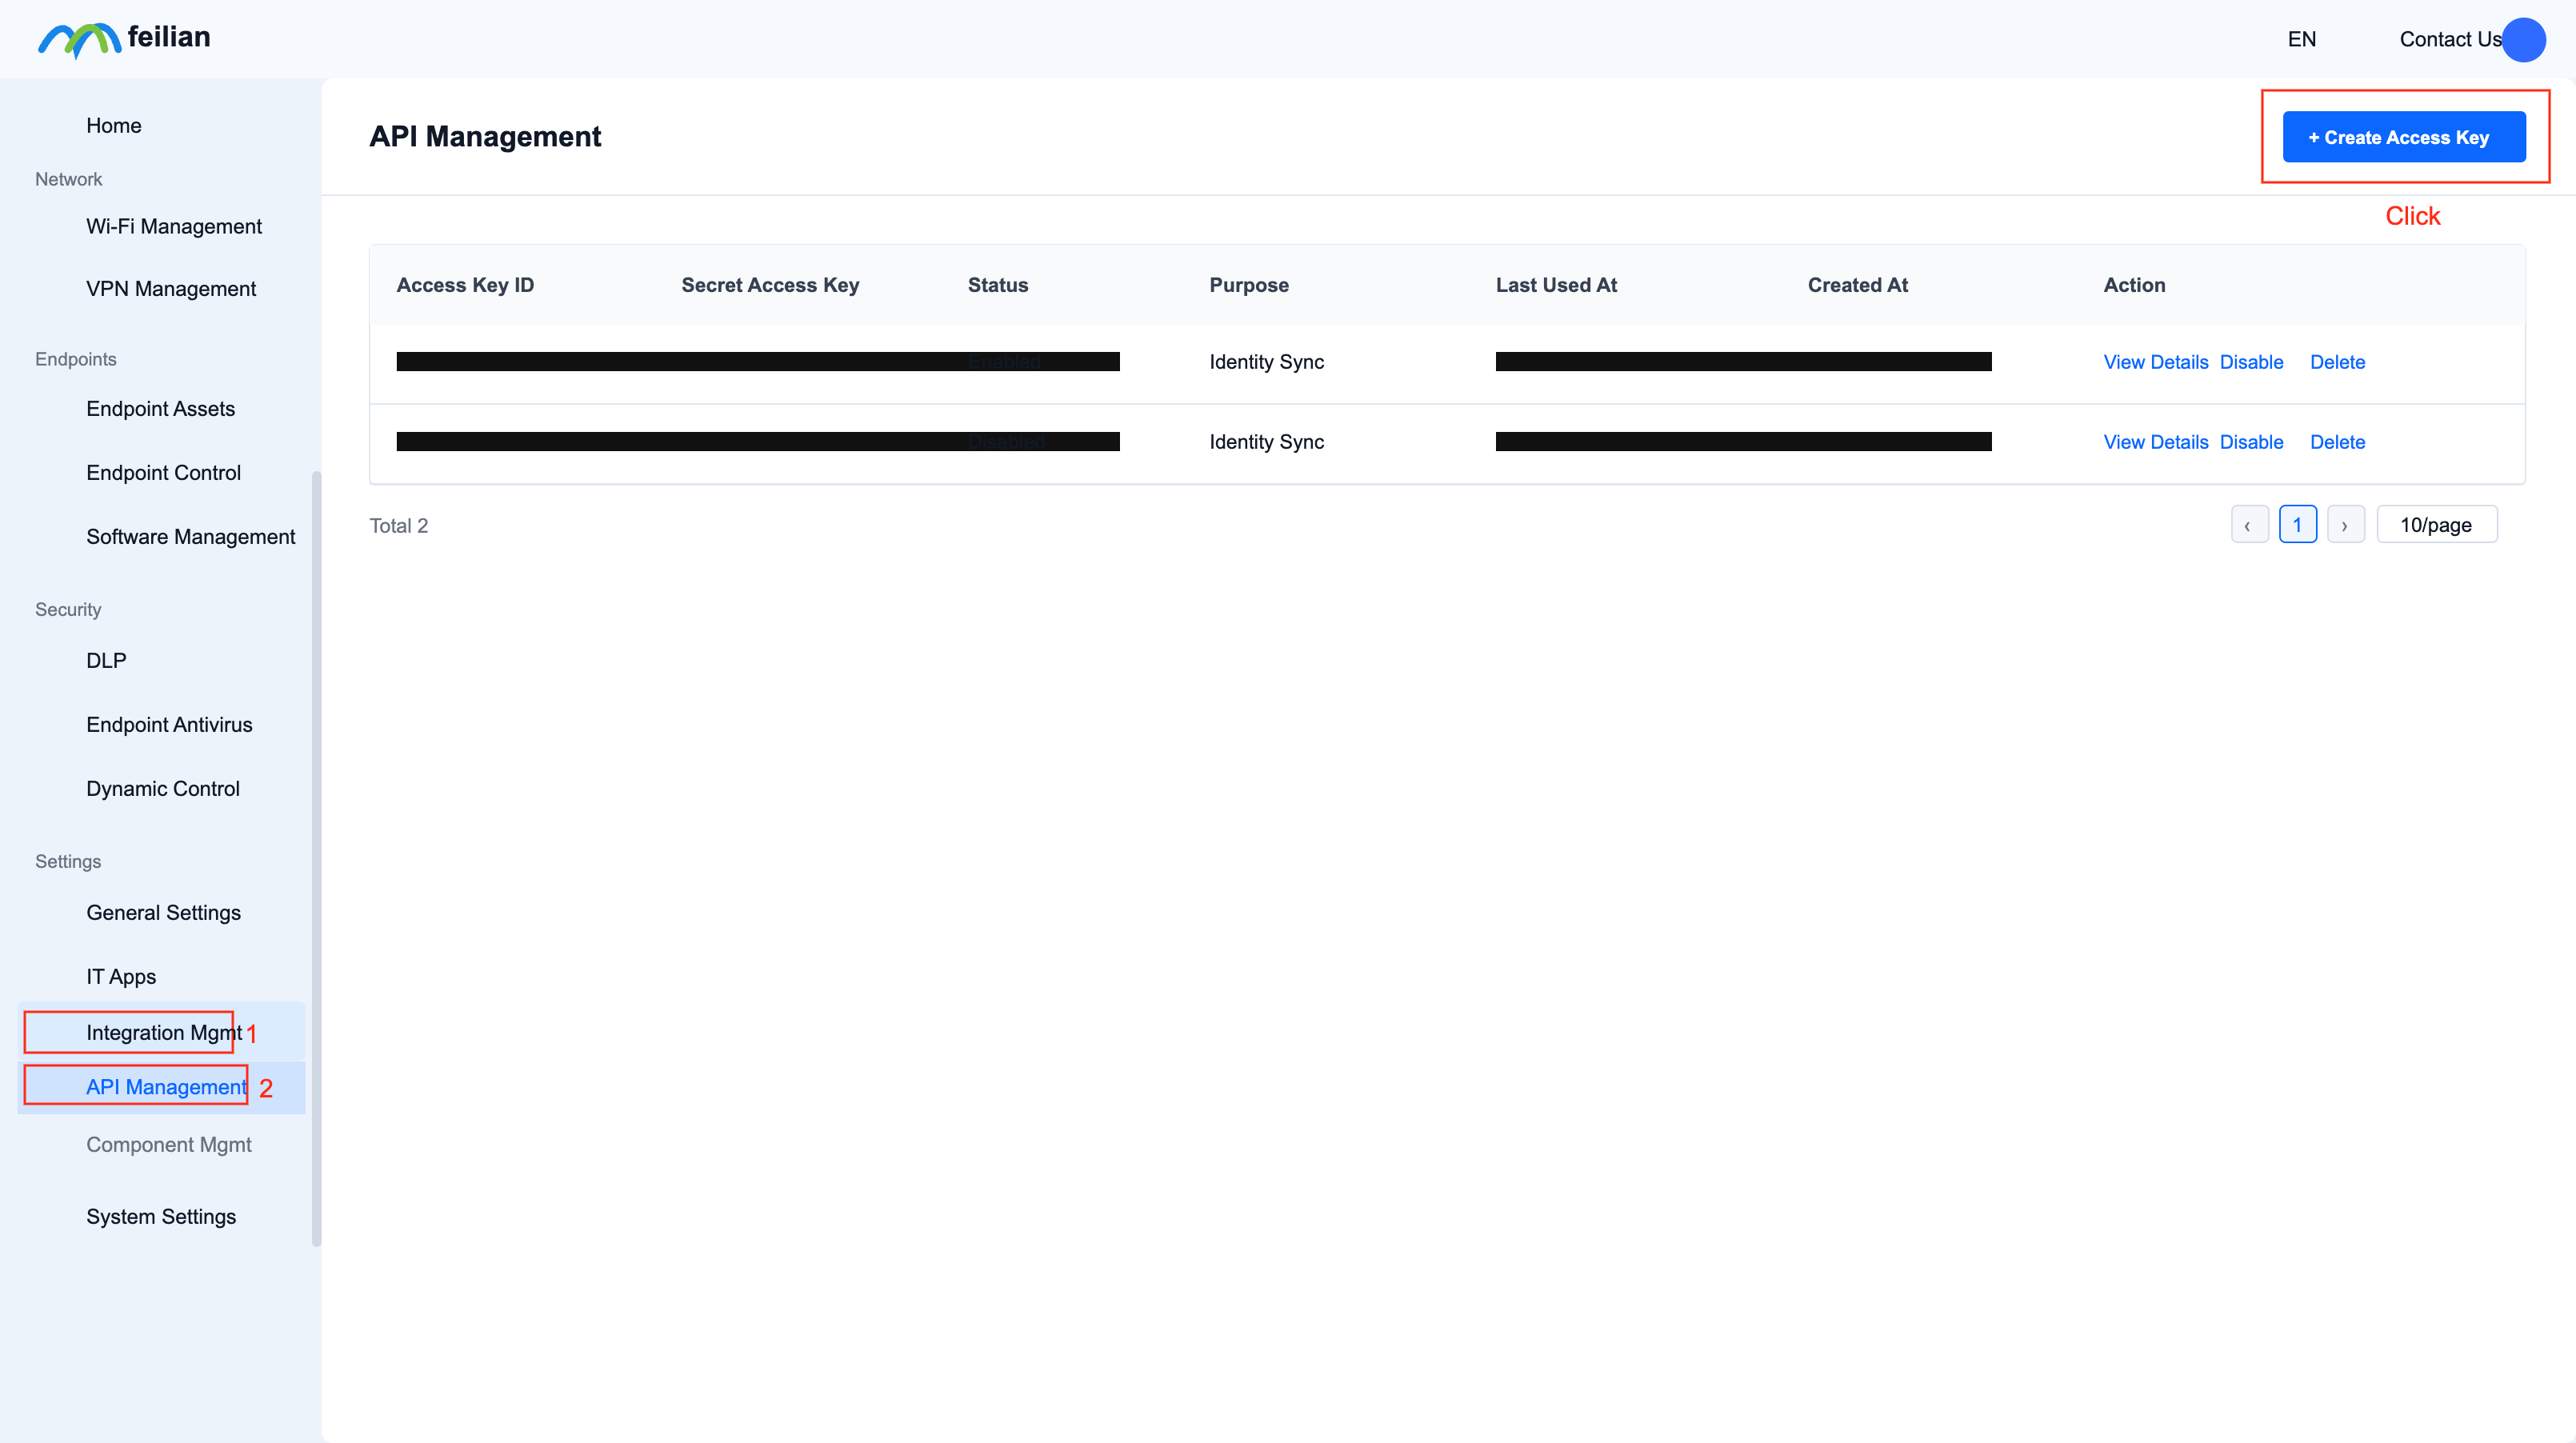This screenshot has width=2576, height=1443.
Task: Go to previous page arrow
Action: [2249, 525]
